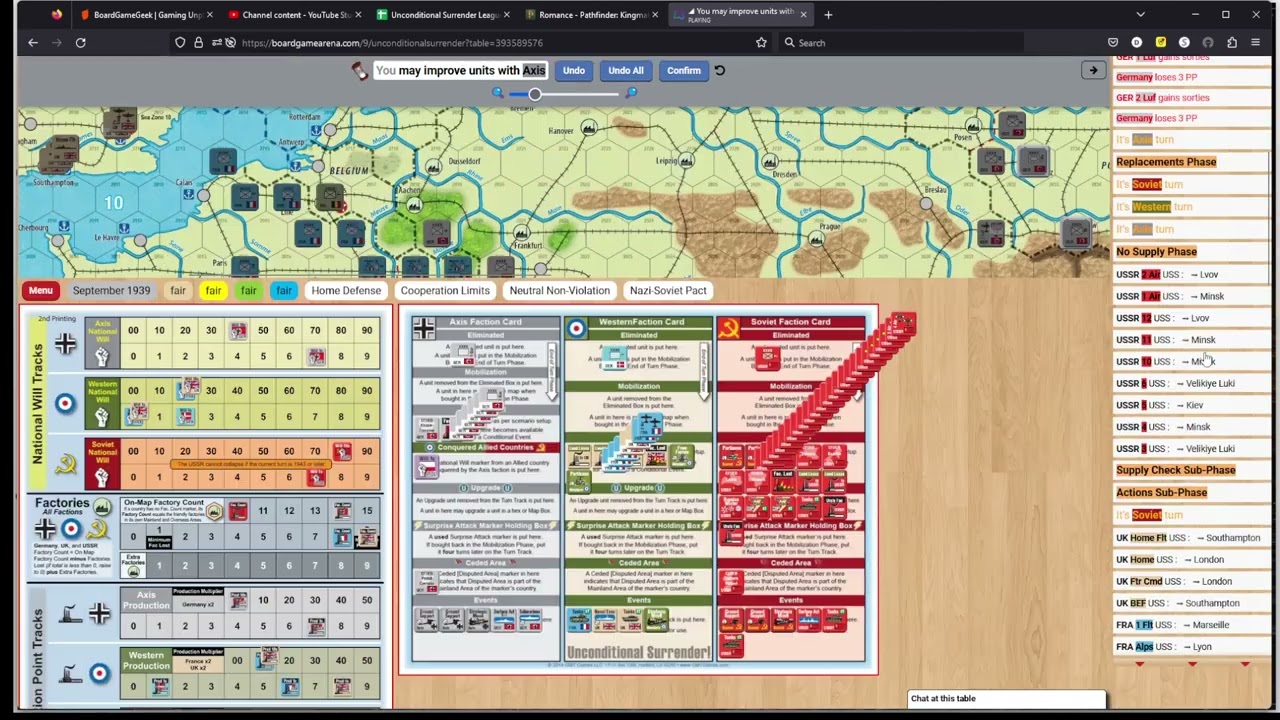
Task: Click the Undo All button
Action: click(626, 70)
